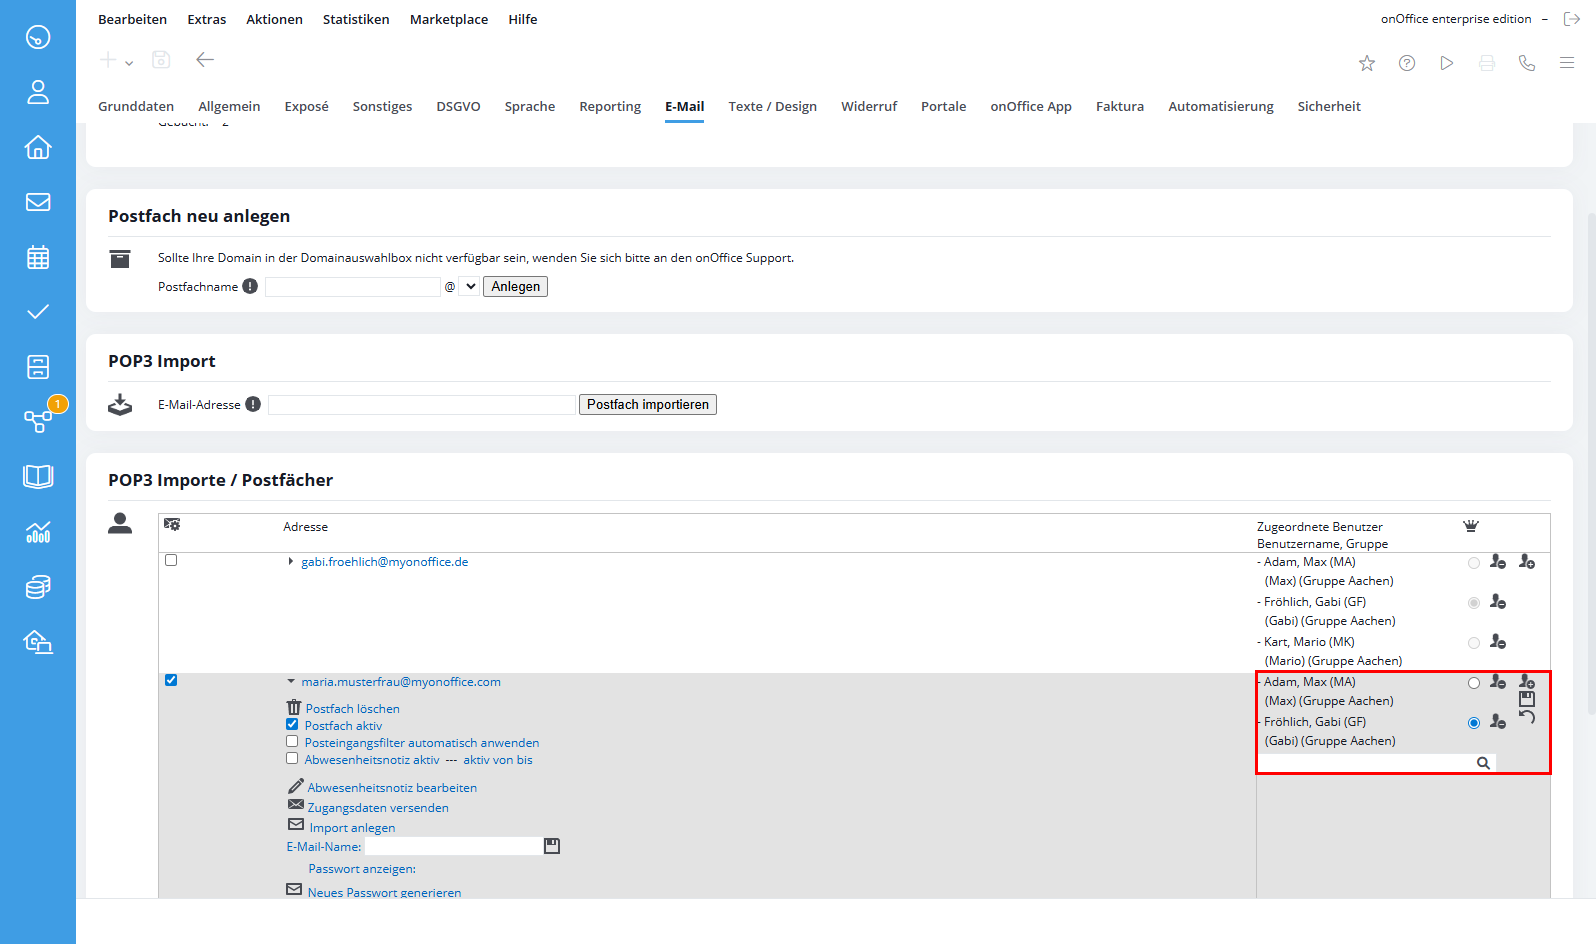This screenshot has height=944, width=1596.
Task: Click the Postfach importieren button
Action: point(647,405)
